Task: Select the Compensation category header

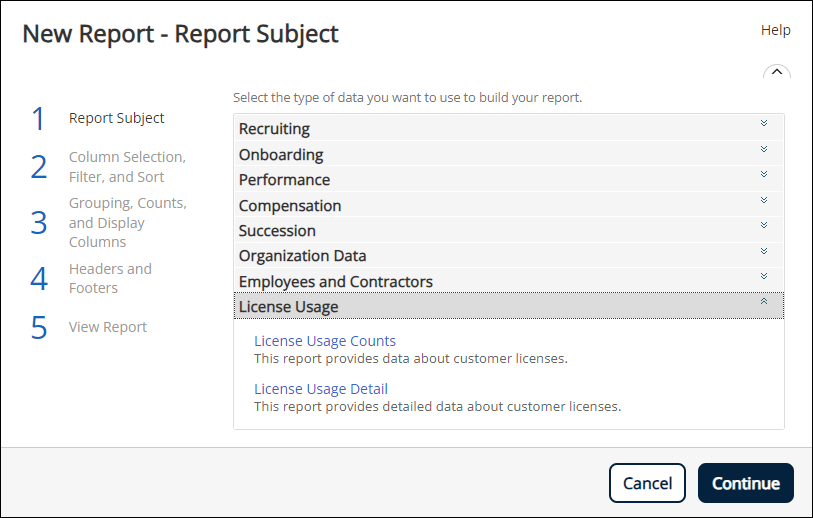Action: click(x=509, y=205)
